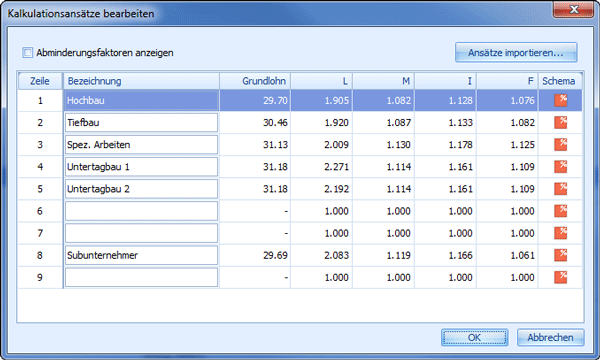The image size is (600, 360).
Task: Open schema icon in row 9
Action: (561, 277)
